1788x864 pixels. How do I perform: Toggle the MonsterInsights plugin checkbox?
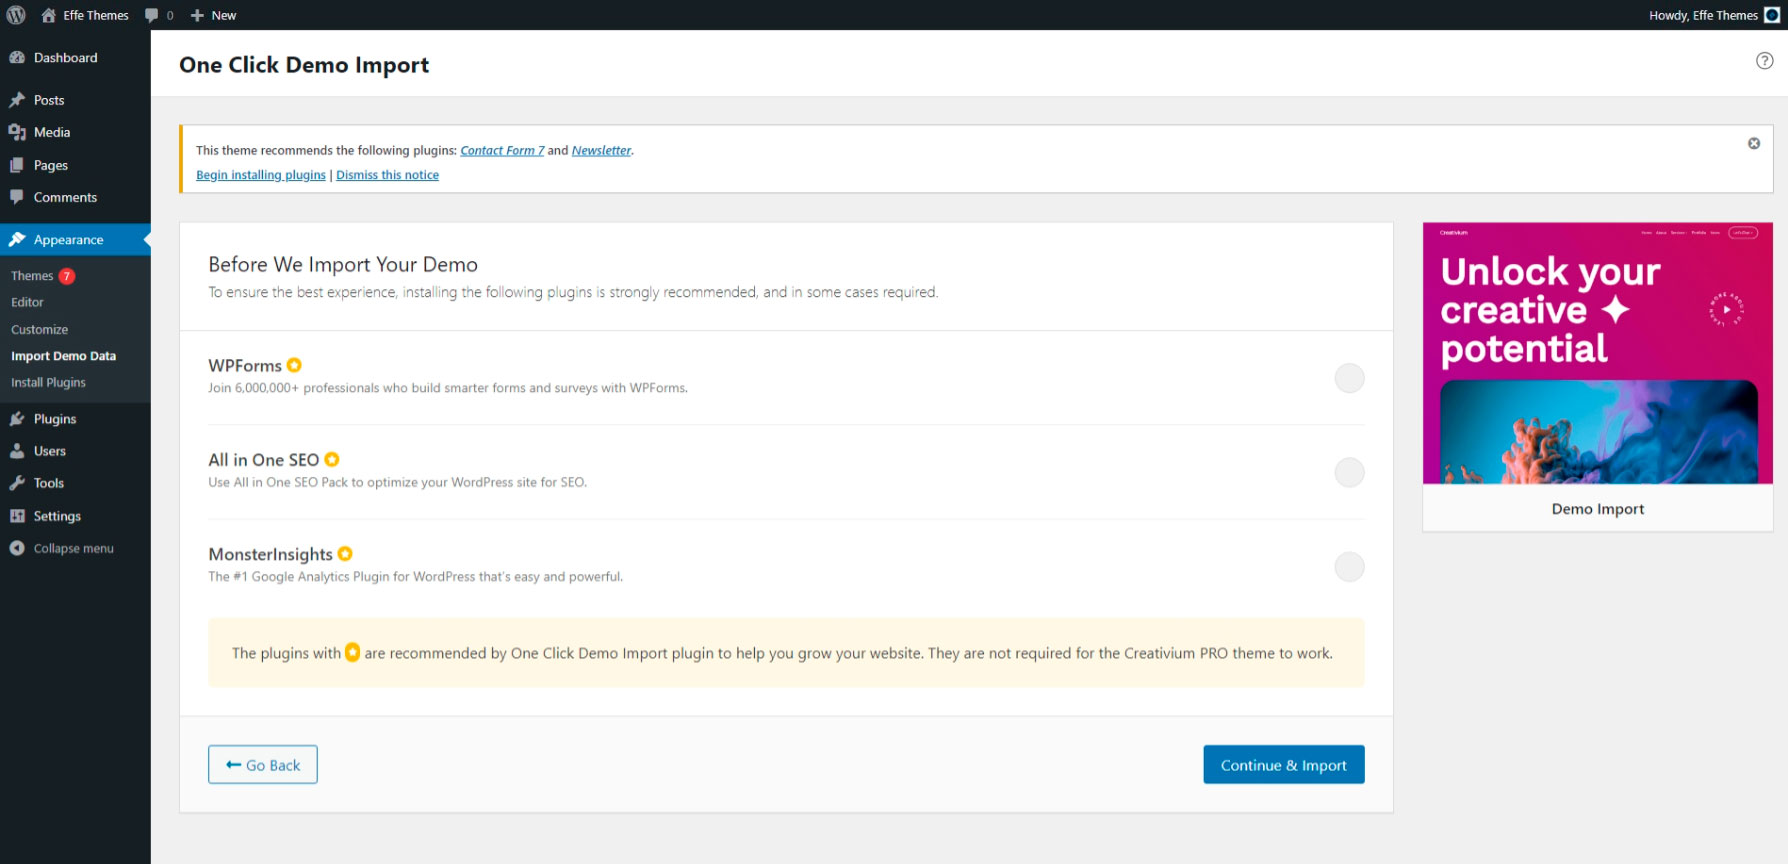pyautogui.click(x=1349, y=567)
